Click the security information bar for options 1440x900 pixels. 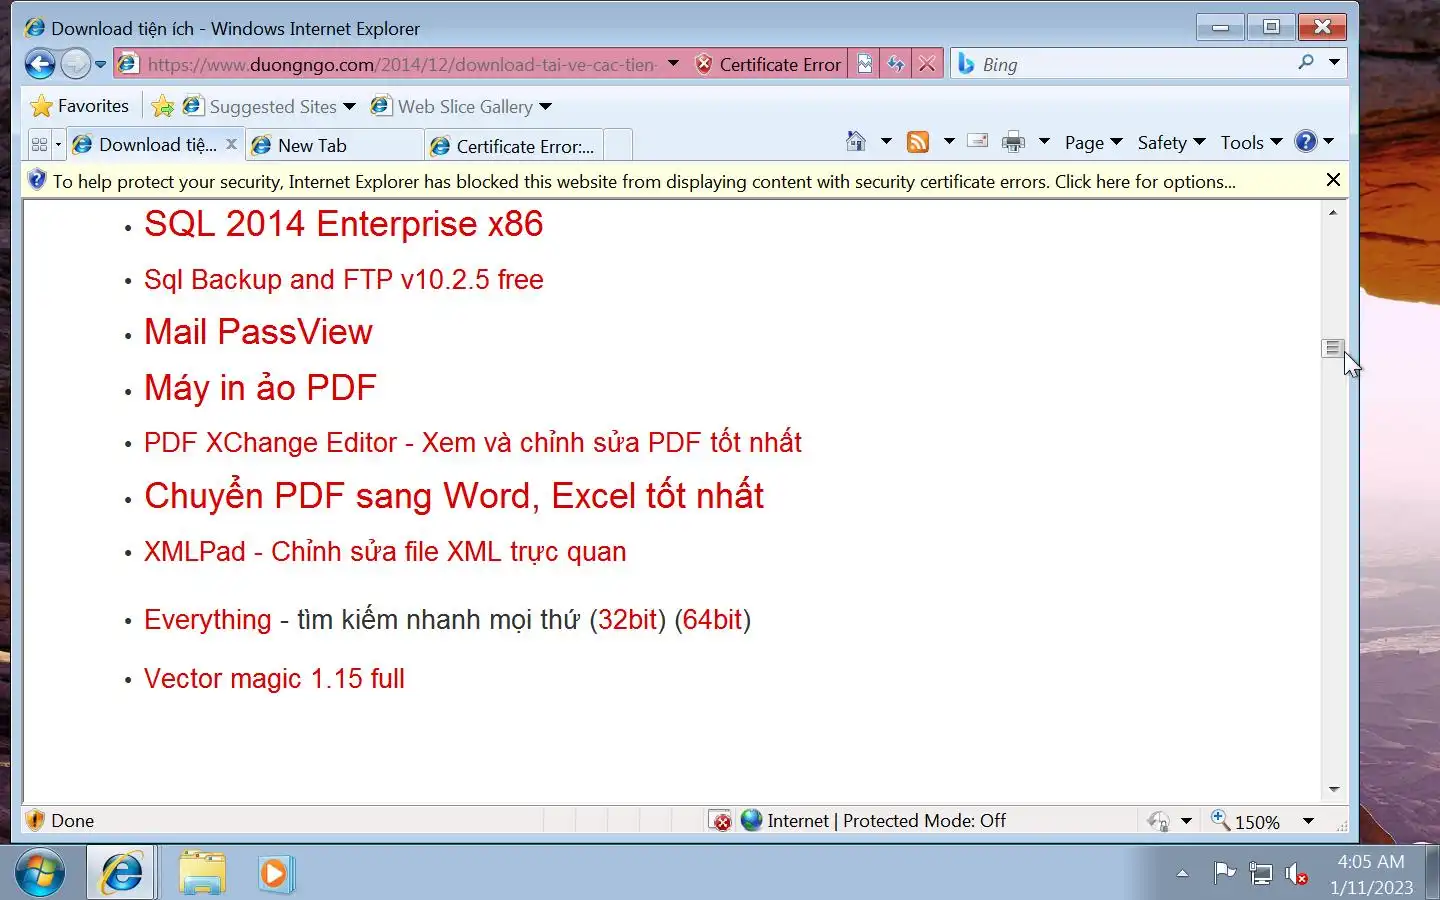670,181
